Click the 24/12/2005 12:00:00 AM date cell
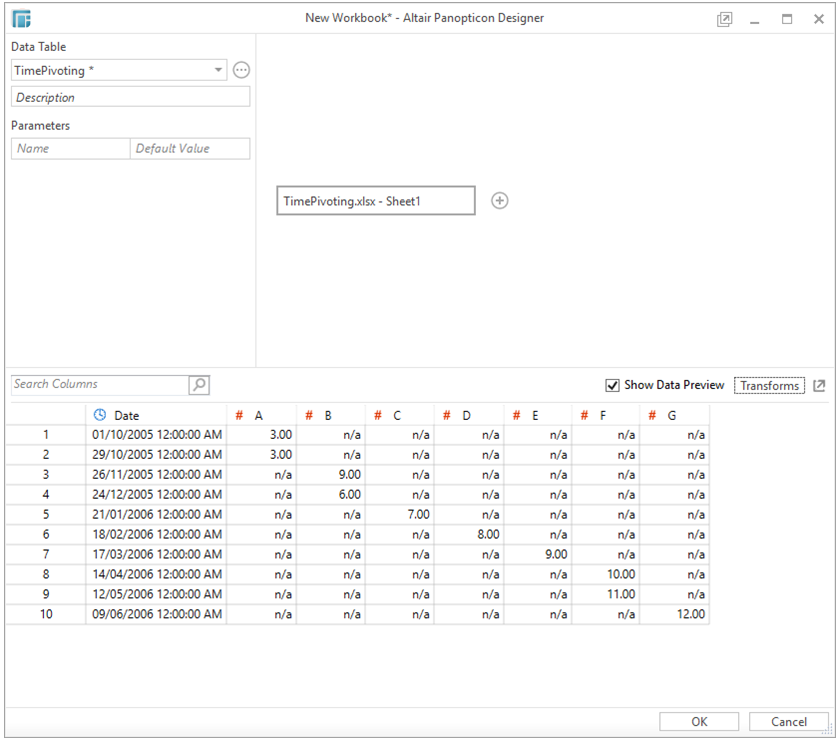 (156, 494)
